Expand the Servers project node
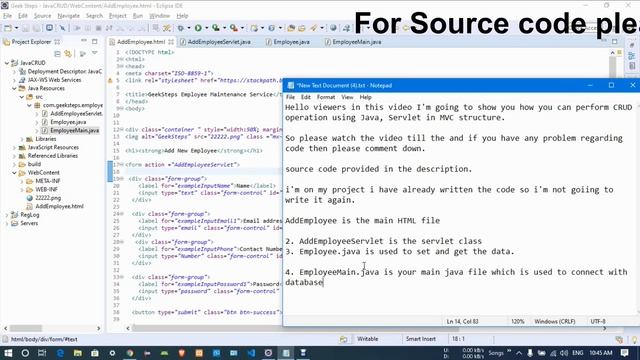Image resolution: width=640 pixels, height=360 pixels. pyautogui.click(x=7, y=223)
